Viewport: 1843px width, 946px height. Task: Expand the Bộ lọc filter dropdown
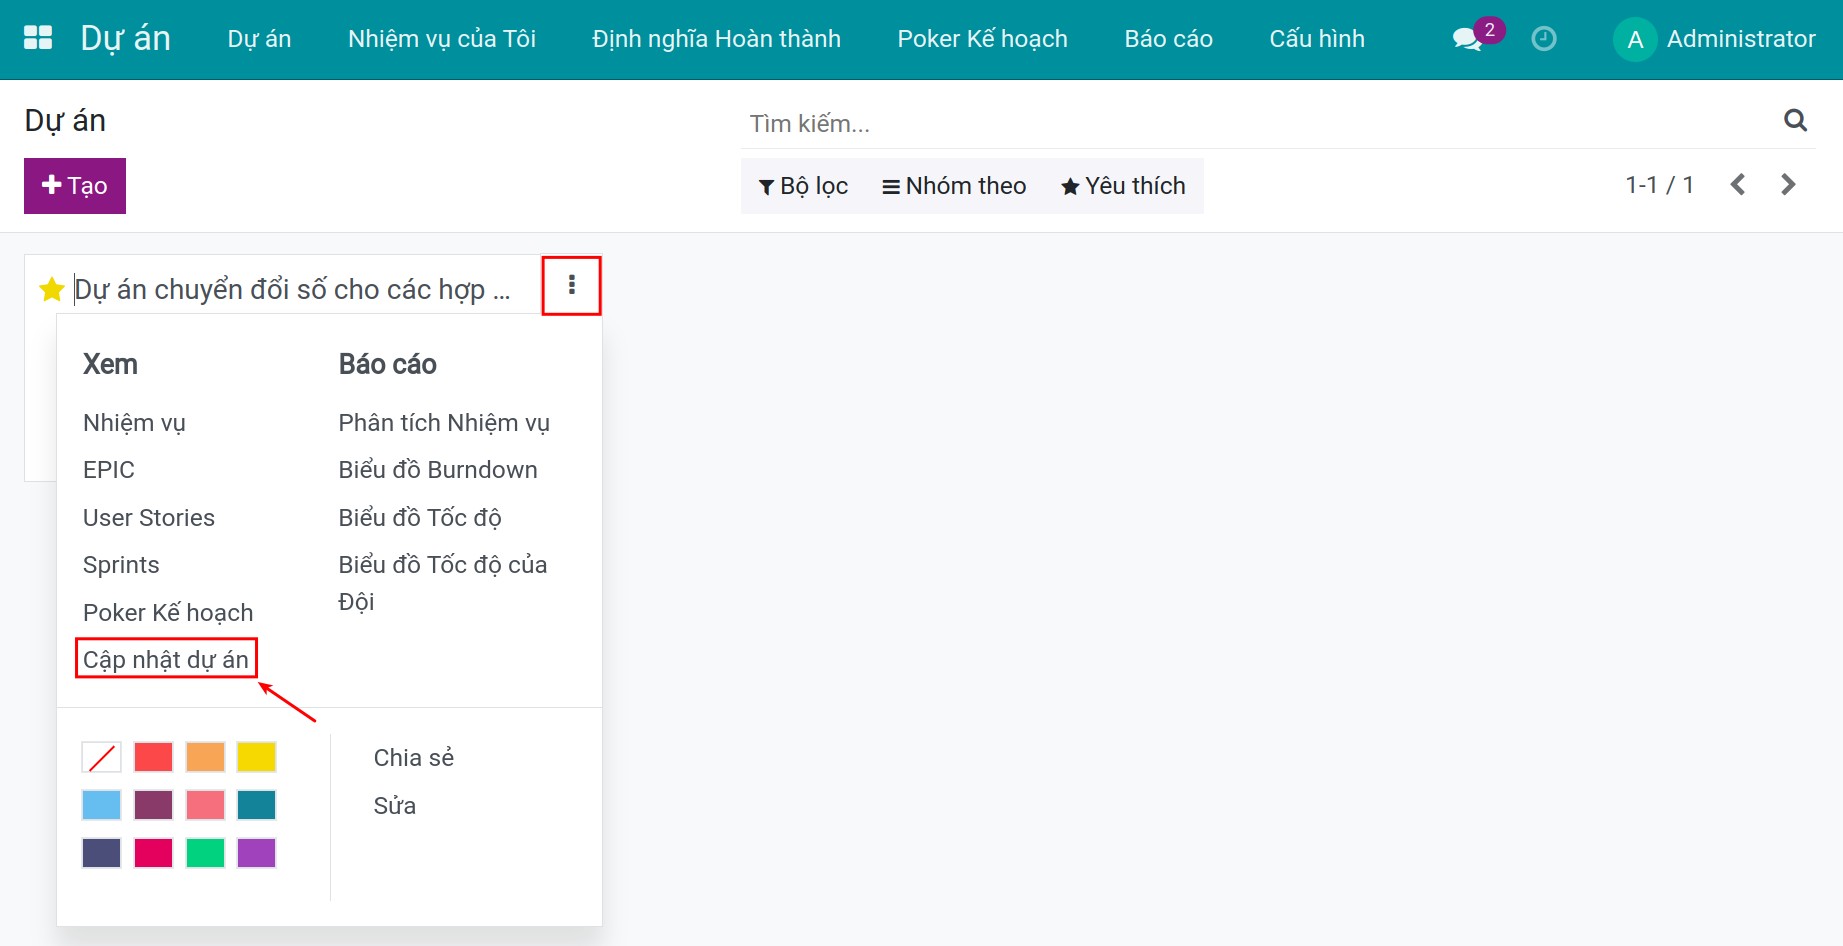(x=803, y=186)
